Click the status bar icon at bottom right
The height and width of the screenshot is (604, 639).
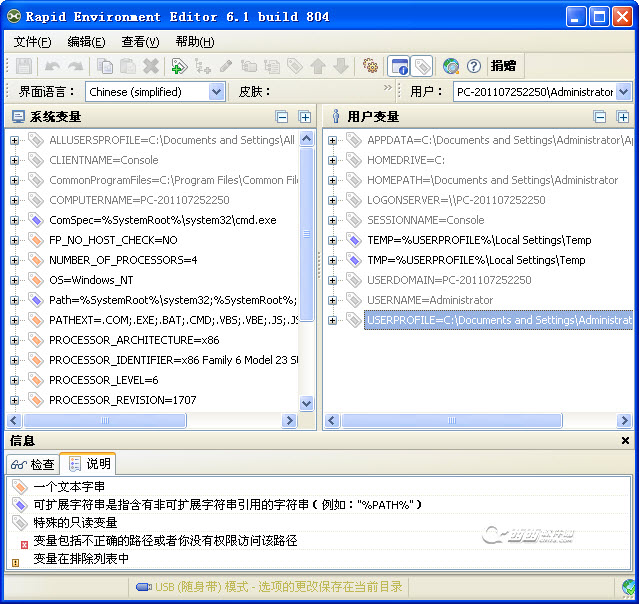628,587
